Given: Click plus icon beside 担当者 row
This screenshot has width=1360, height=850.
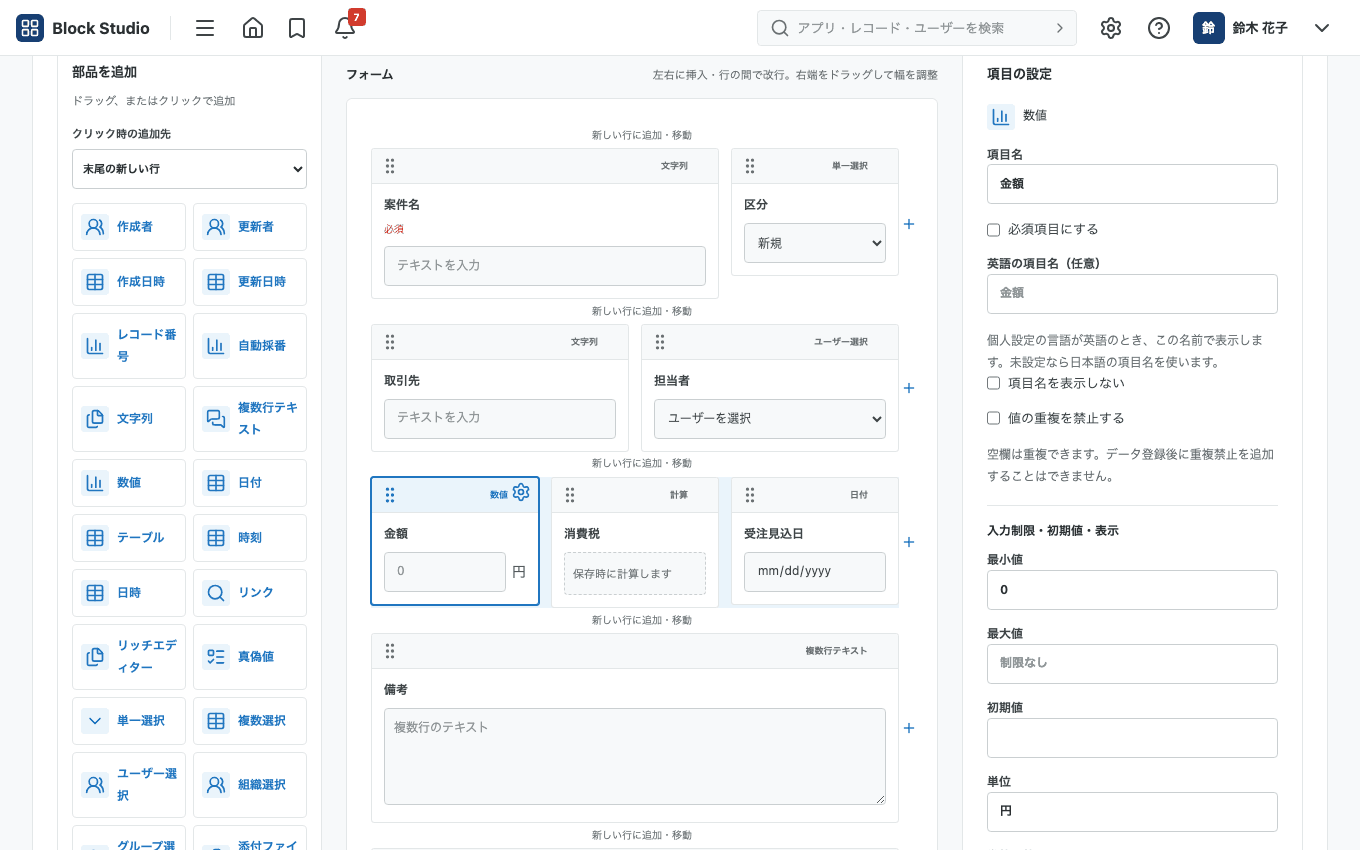Looking at the screenshot, I should [x=909, y=388].
